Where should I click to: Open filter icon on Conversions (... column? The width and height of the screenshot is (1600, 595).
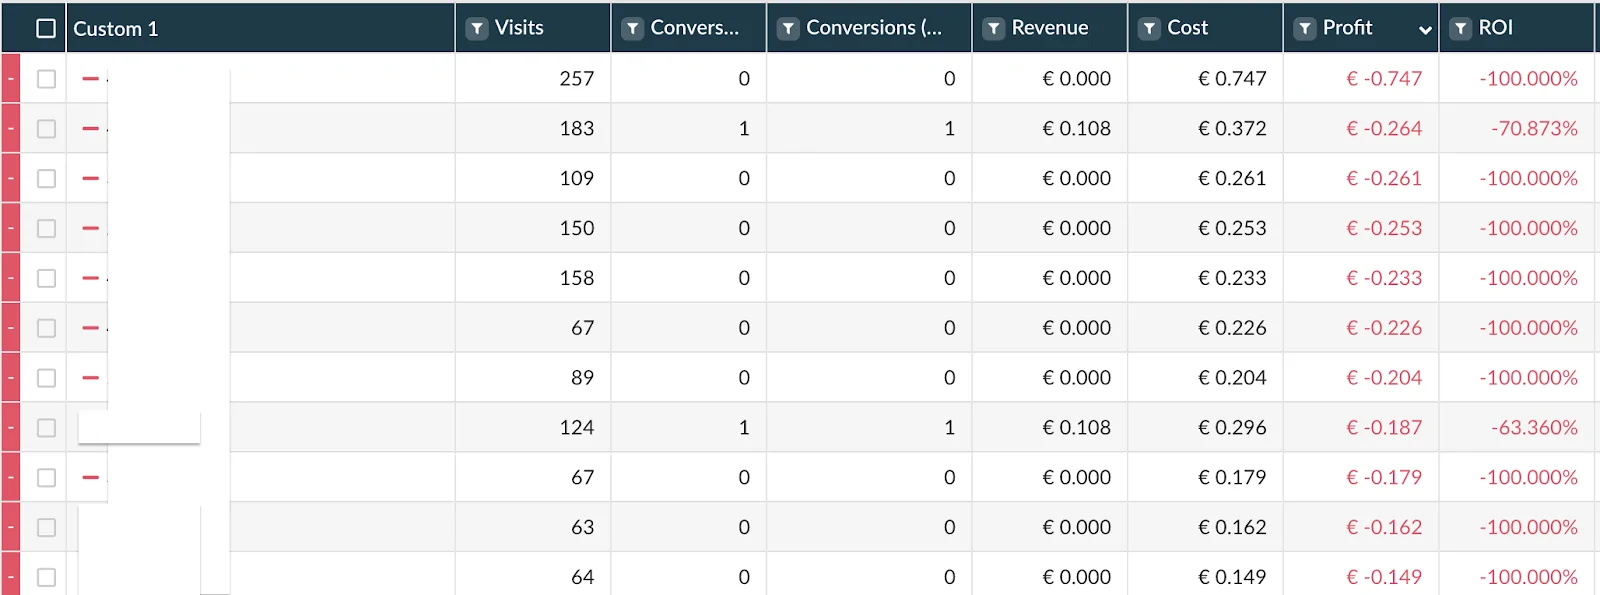[788, 29]
